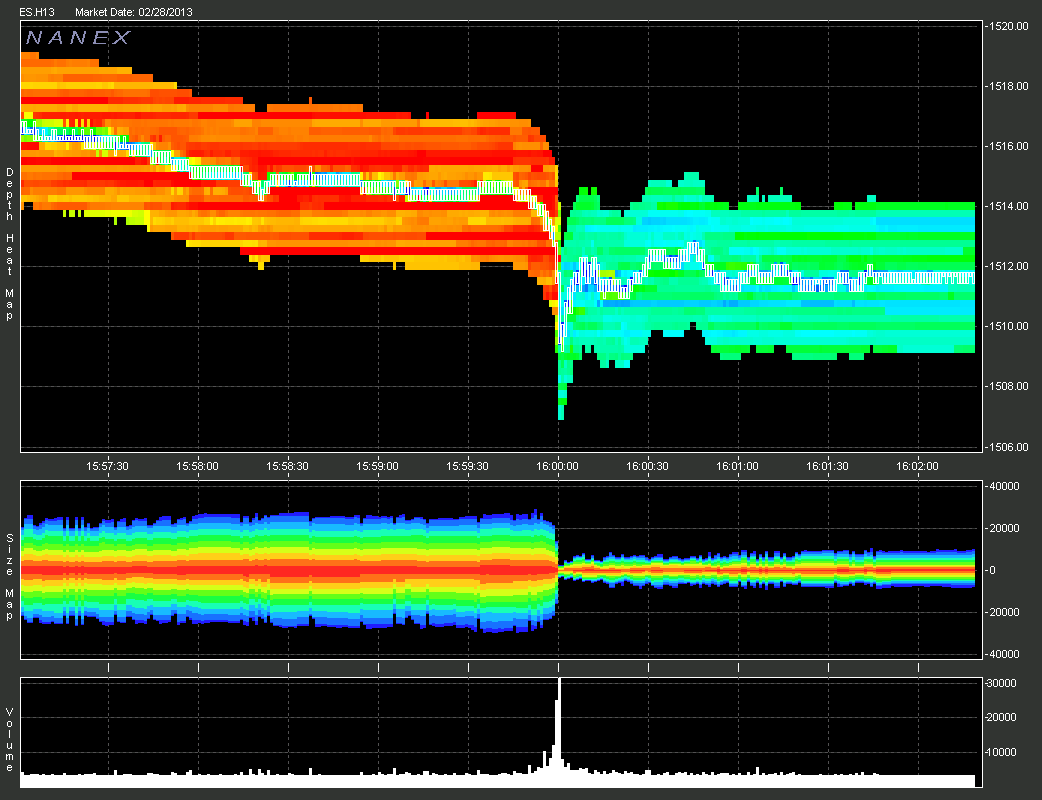Click the 15:57:30 time label

pos(108,466)
